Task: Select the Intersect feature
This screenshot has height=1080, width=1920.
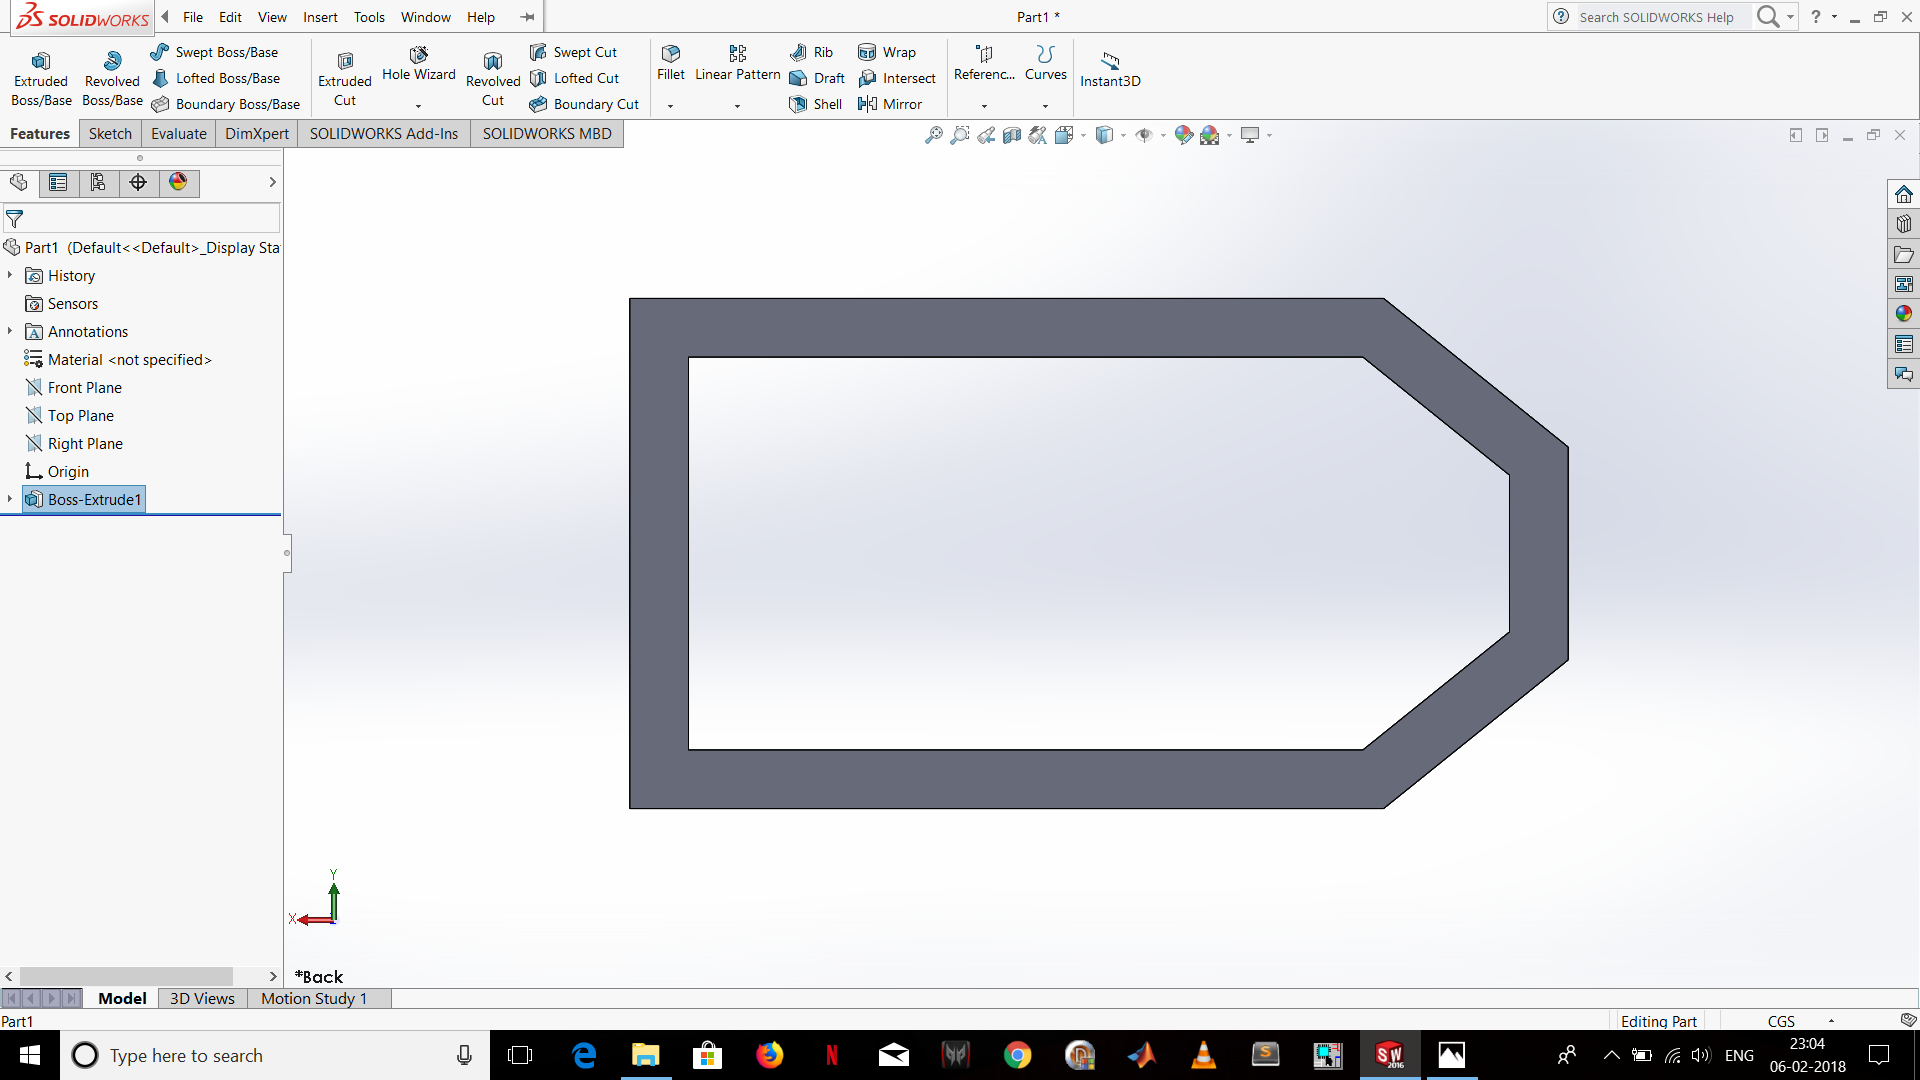Action: (x=897, y=78)
